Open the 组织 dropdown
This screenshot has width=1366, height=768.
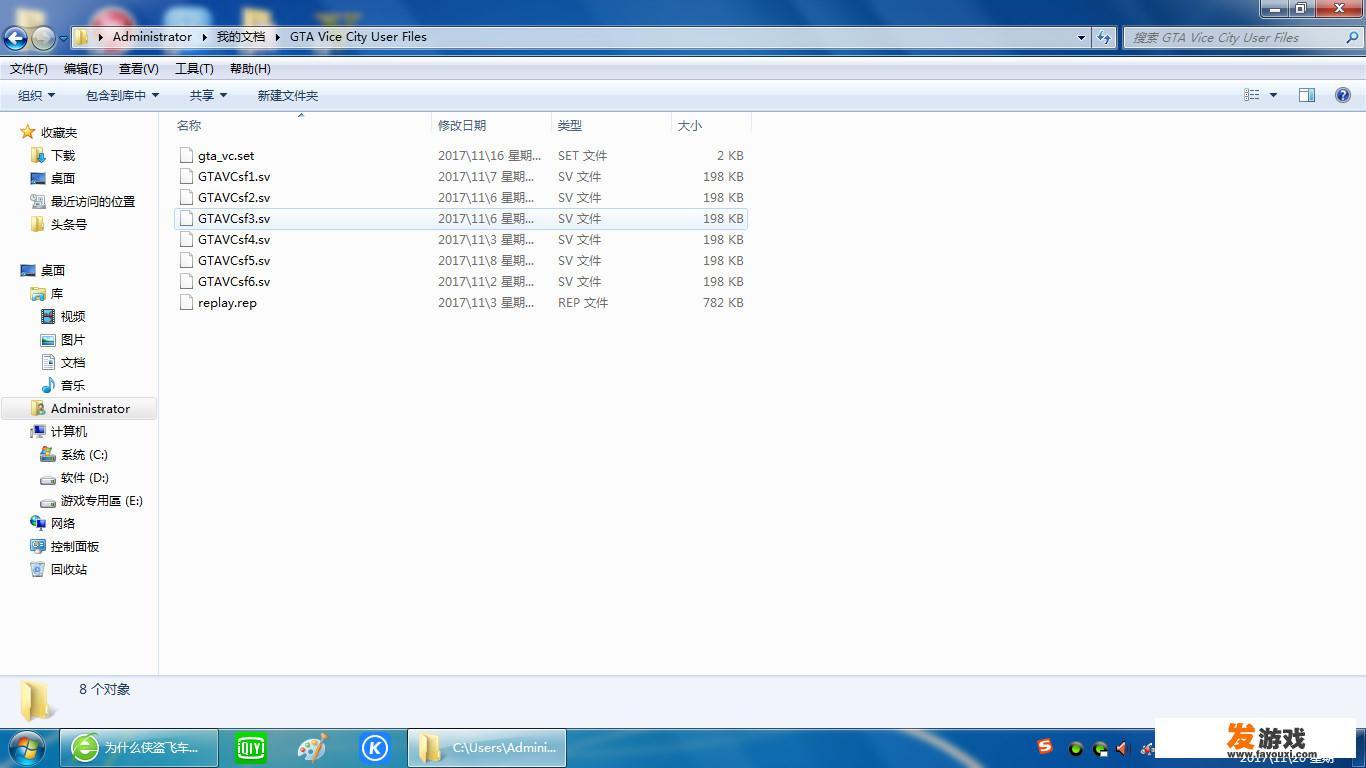pos(36,95)
